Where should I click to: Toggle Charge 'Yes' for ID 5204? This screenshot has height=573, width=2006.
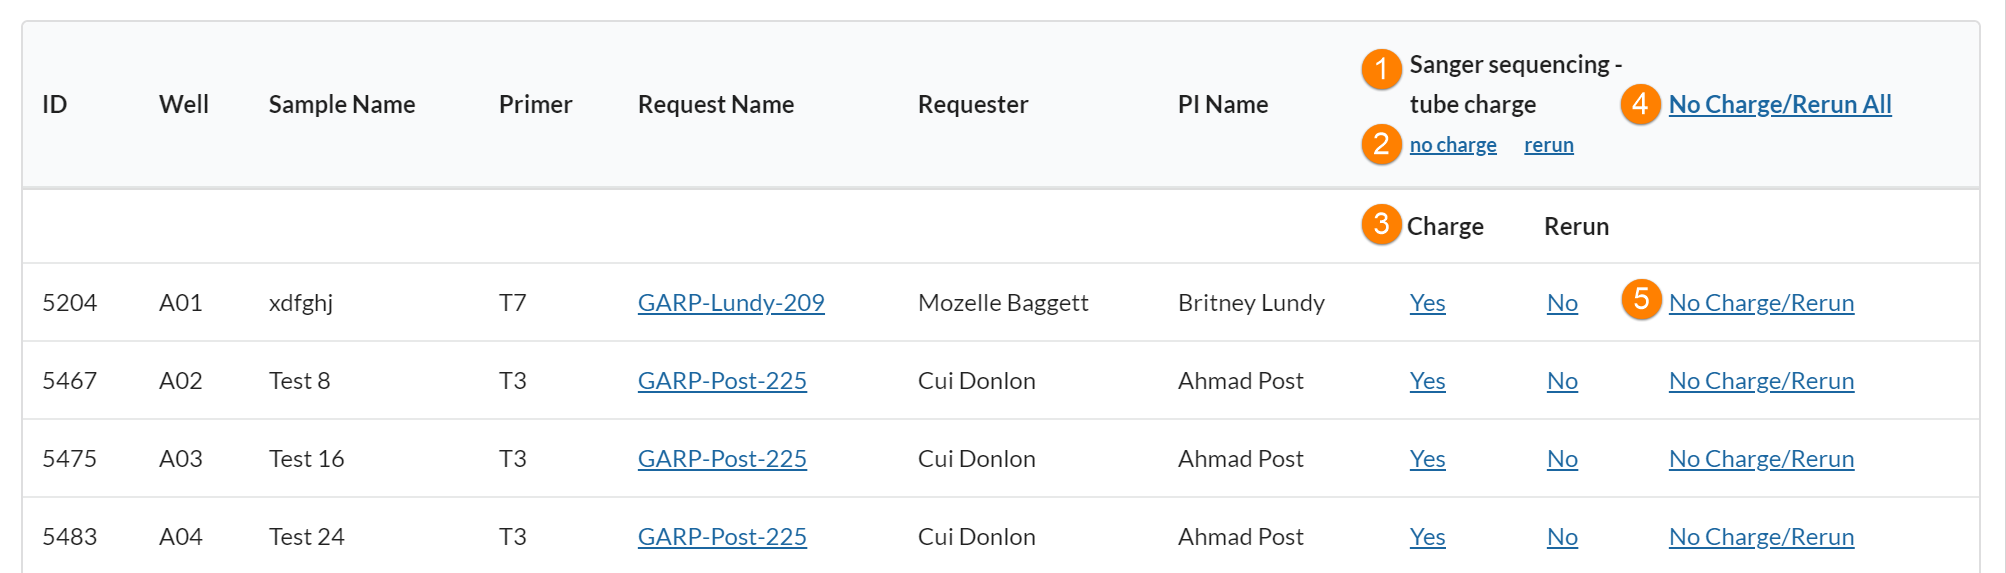[x=1427, y=302]
